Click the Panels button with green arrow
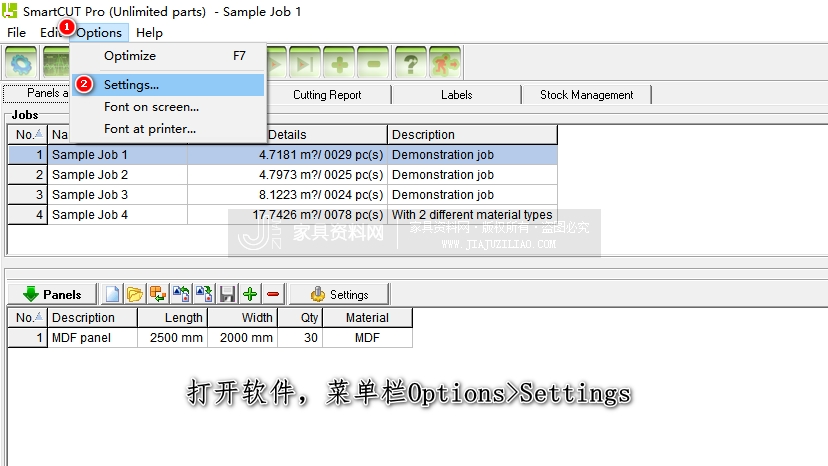This screenshot has width=828, height=466. click(52, 294)
